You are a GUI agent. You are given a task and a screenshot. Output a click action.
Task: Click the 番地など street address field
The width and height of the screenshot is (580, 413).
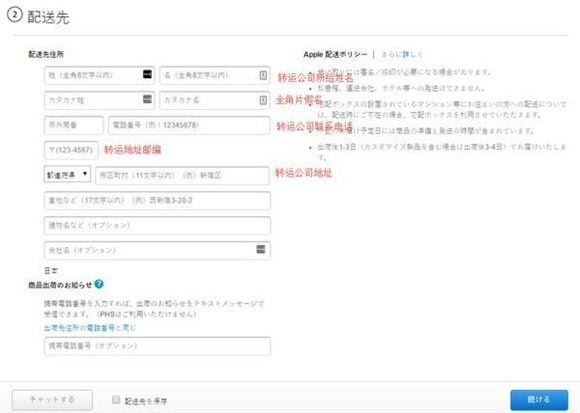click(x=157, y=200)
